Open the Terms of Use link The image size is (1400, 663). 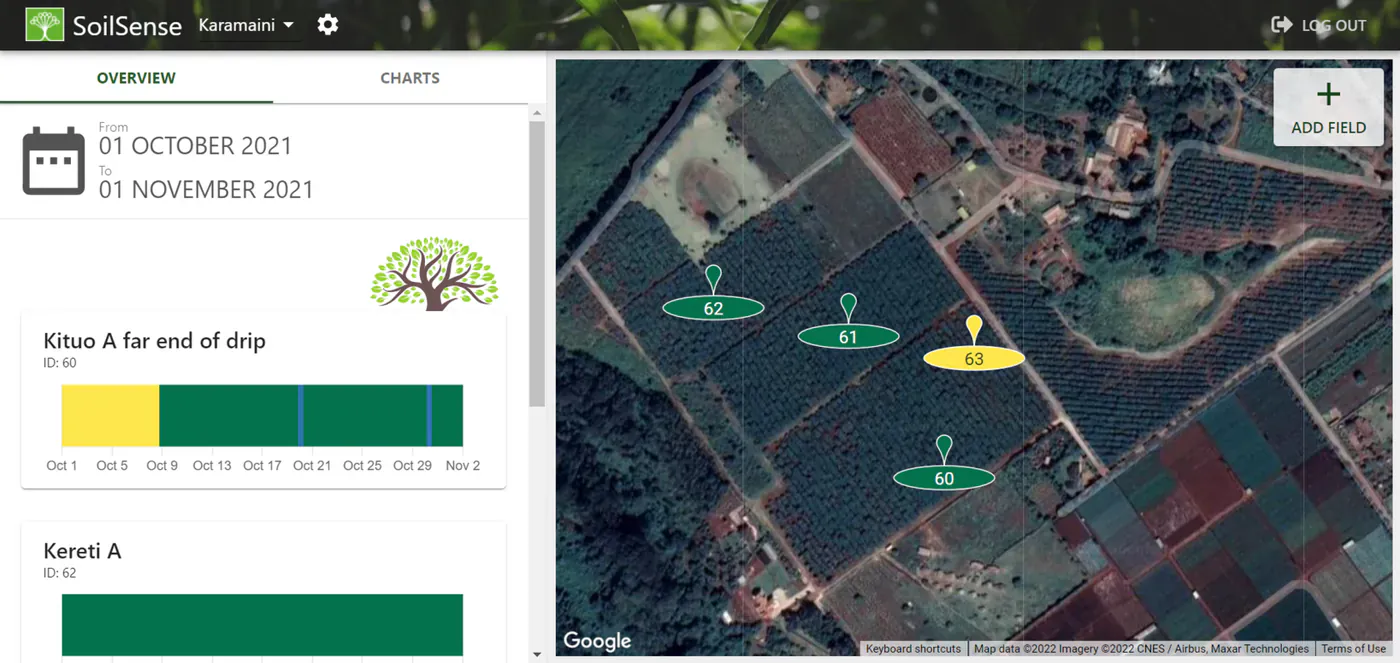pyautogui.click(x=1353, y=649)
